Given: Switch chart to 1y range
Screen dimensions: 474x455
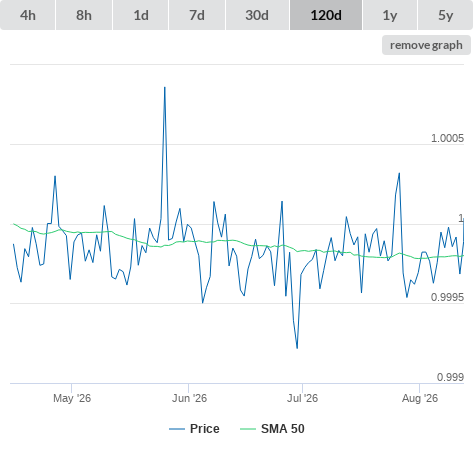Looking at the screenshot, I should coord(390,15).
